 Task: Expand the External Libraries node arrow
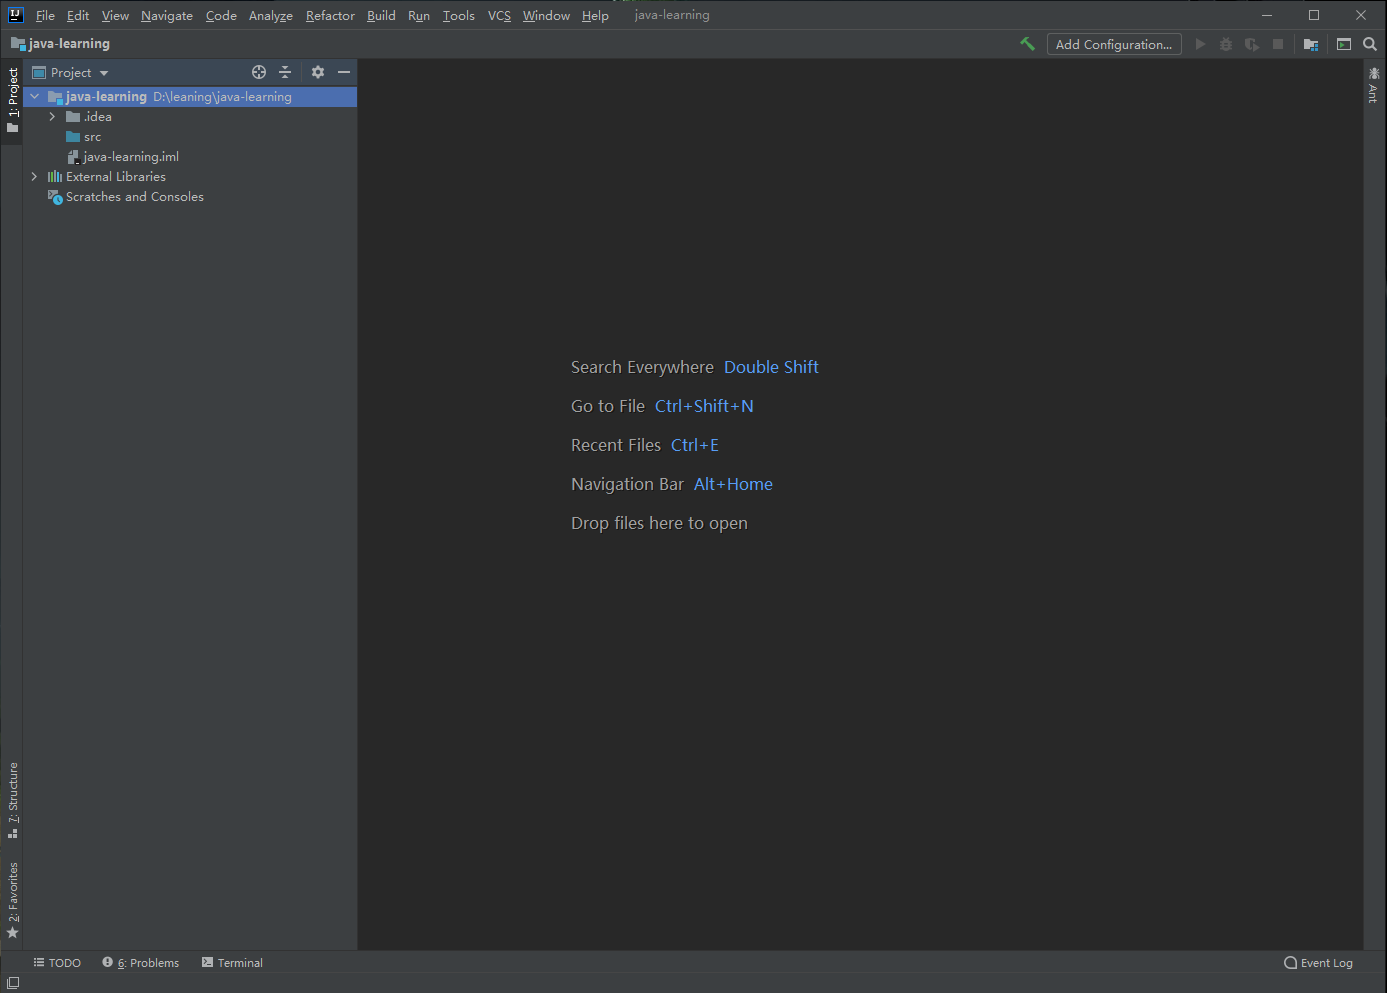(x=35, y=177)
